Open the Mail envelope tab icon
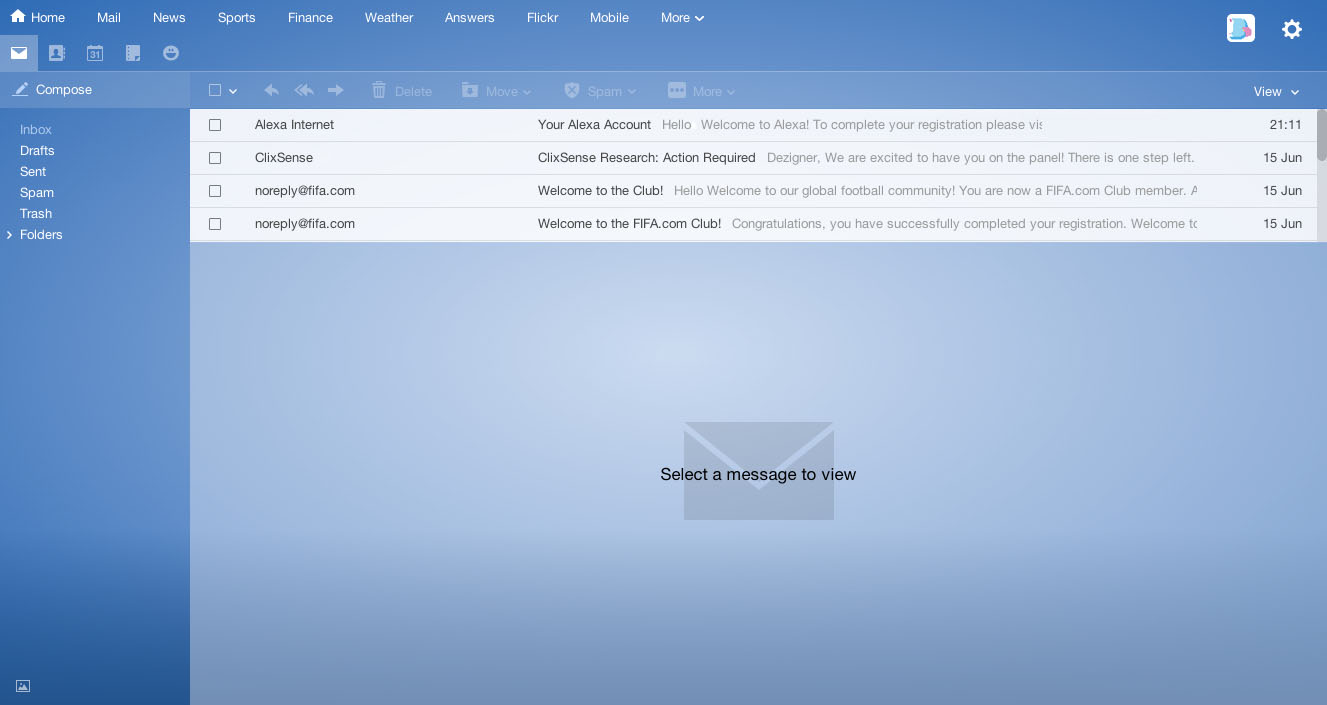The height and width of the screenshot is (705, 1327). point(19,53)
